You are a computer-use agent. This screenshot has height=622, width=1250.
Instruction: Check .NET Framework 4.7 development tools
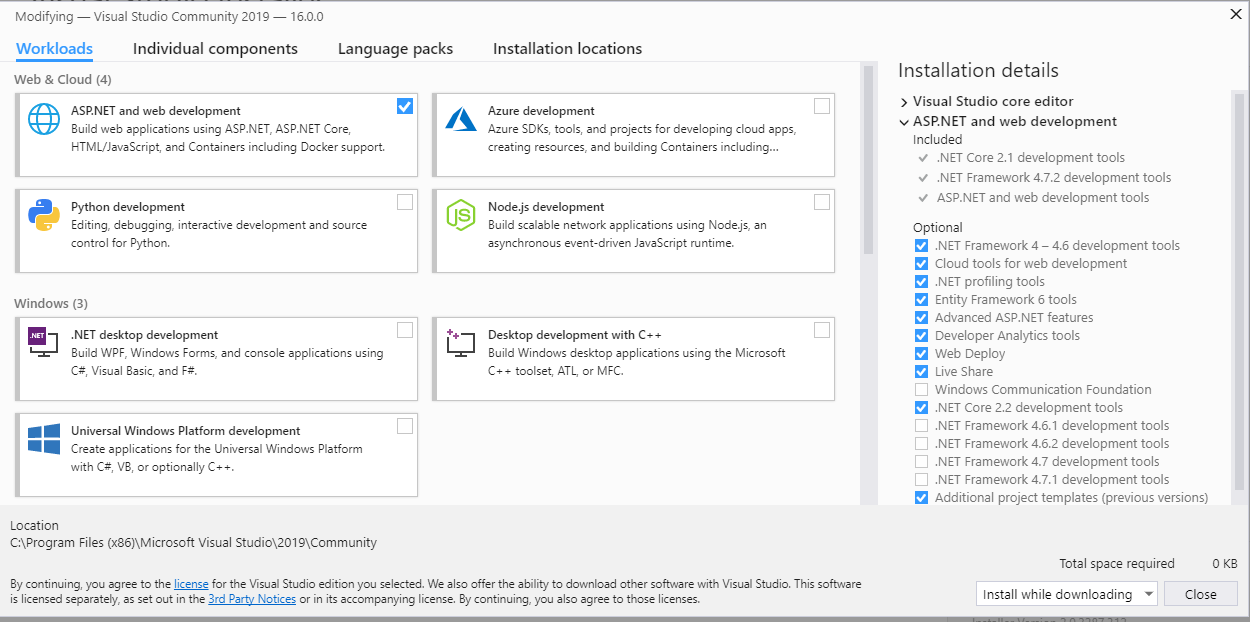tap(921, 462)
